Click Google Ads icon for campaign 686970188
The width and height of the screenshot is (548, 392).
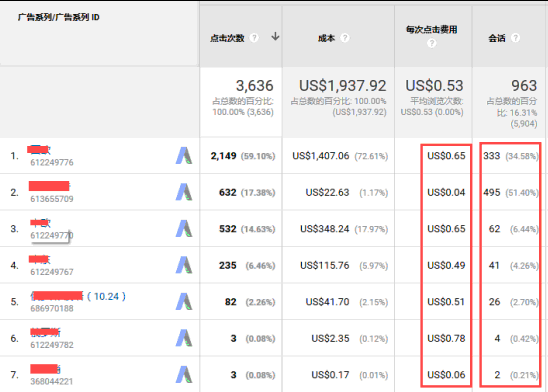(184, 302)
